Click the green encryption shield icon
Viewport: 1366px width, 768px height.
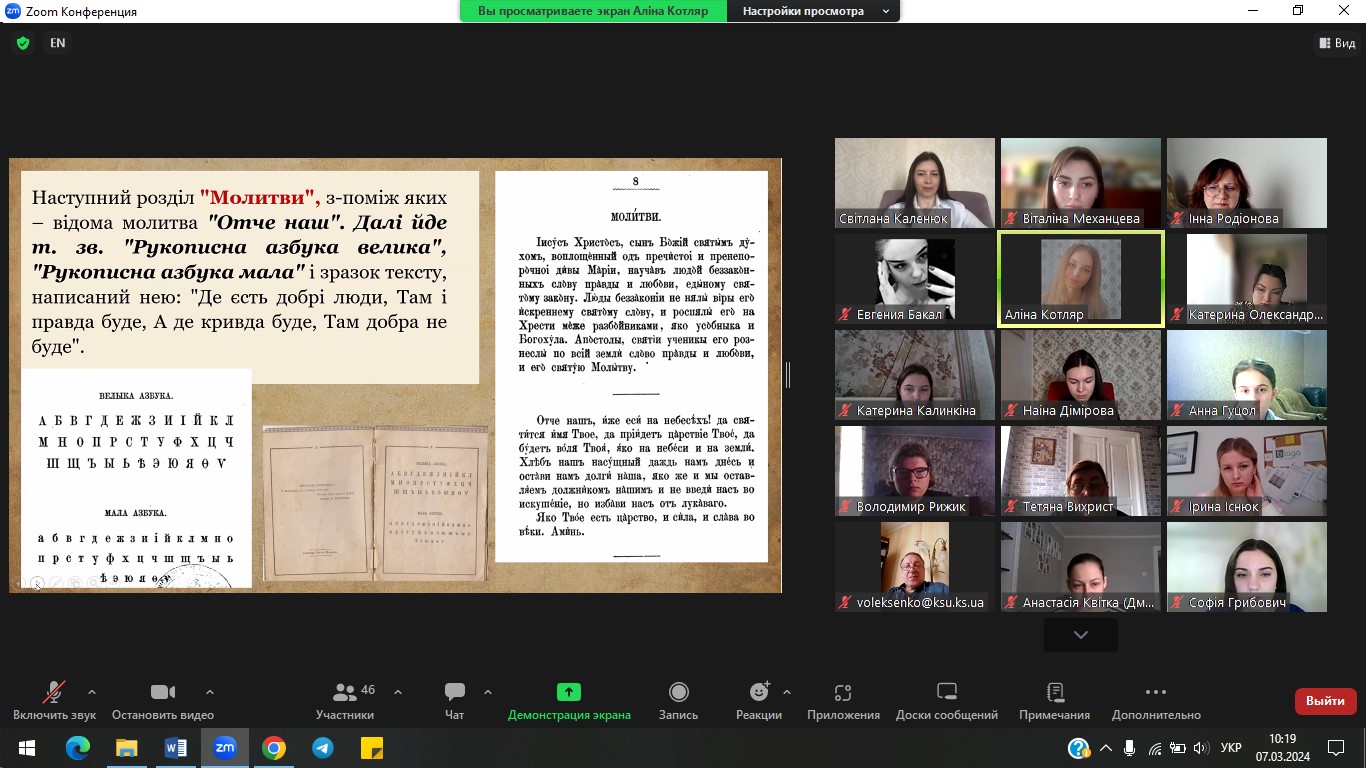(x=23, y=43)
